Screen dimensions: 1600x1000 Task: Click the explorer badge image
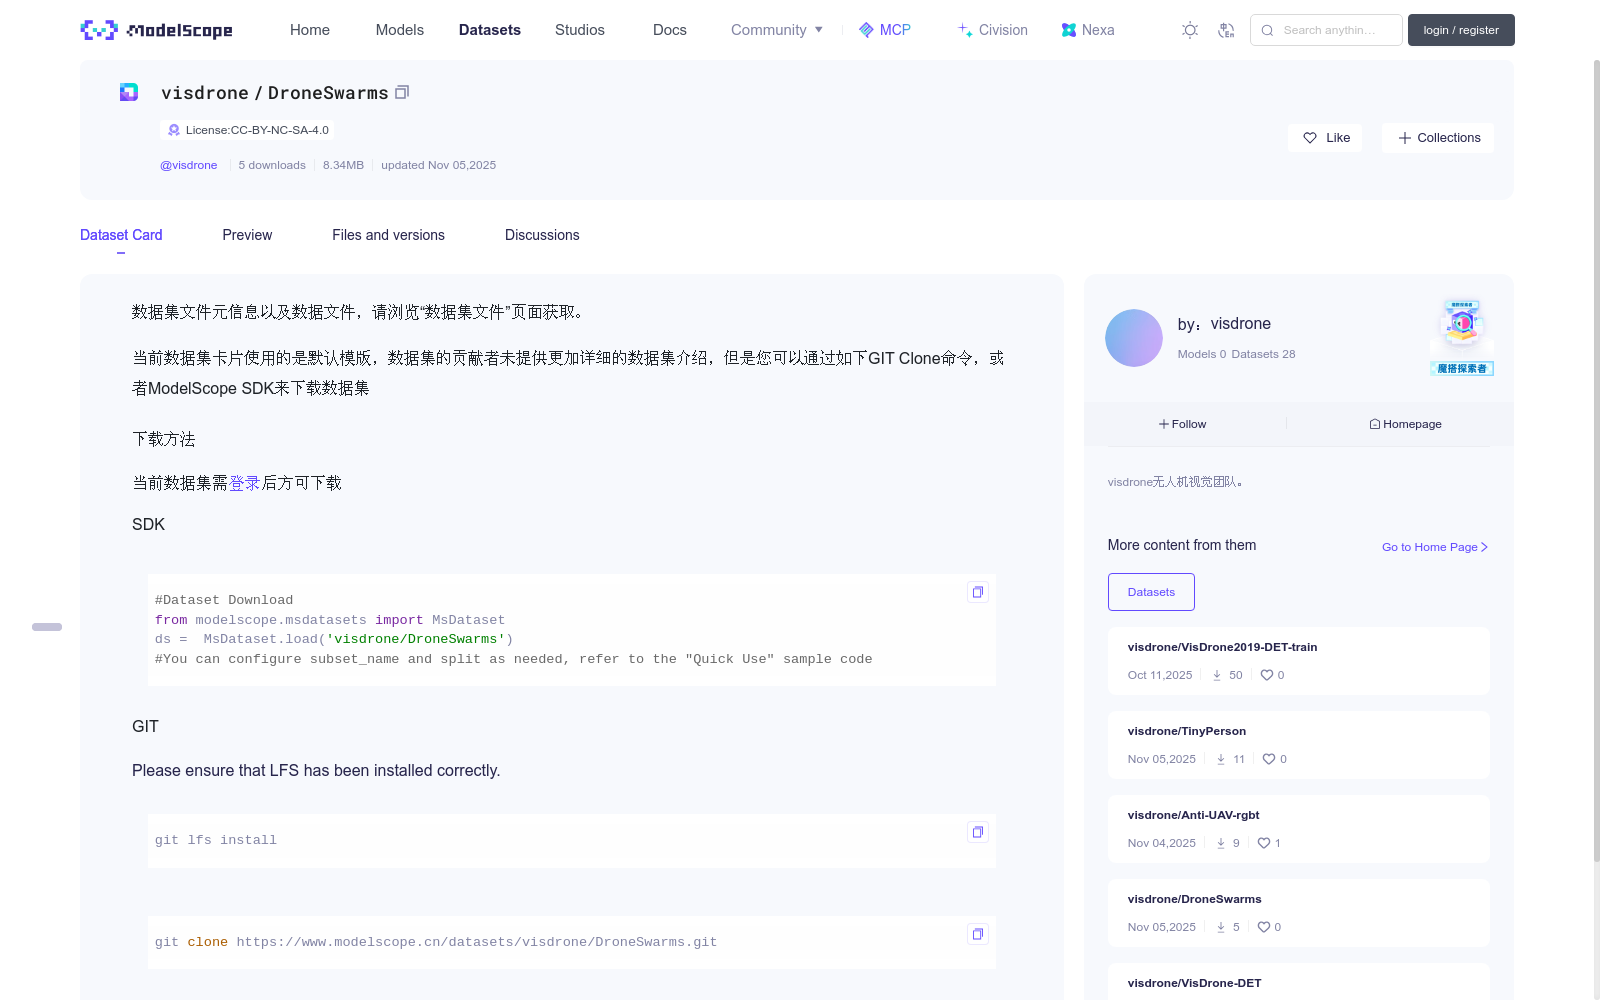[1462, 338]
